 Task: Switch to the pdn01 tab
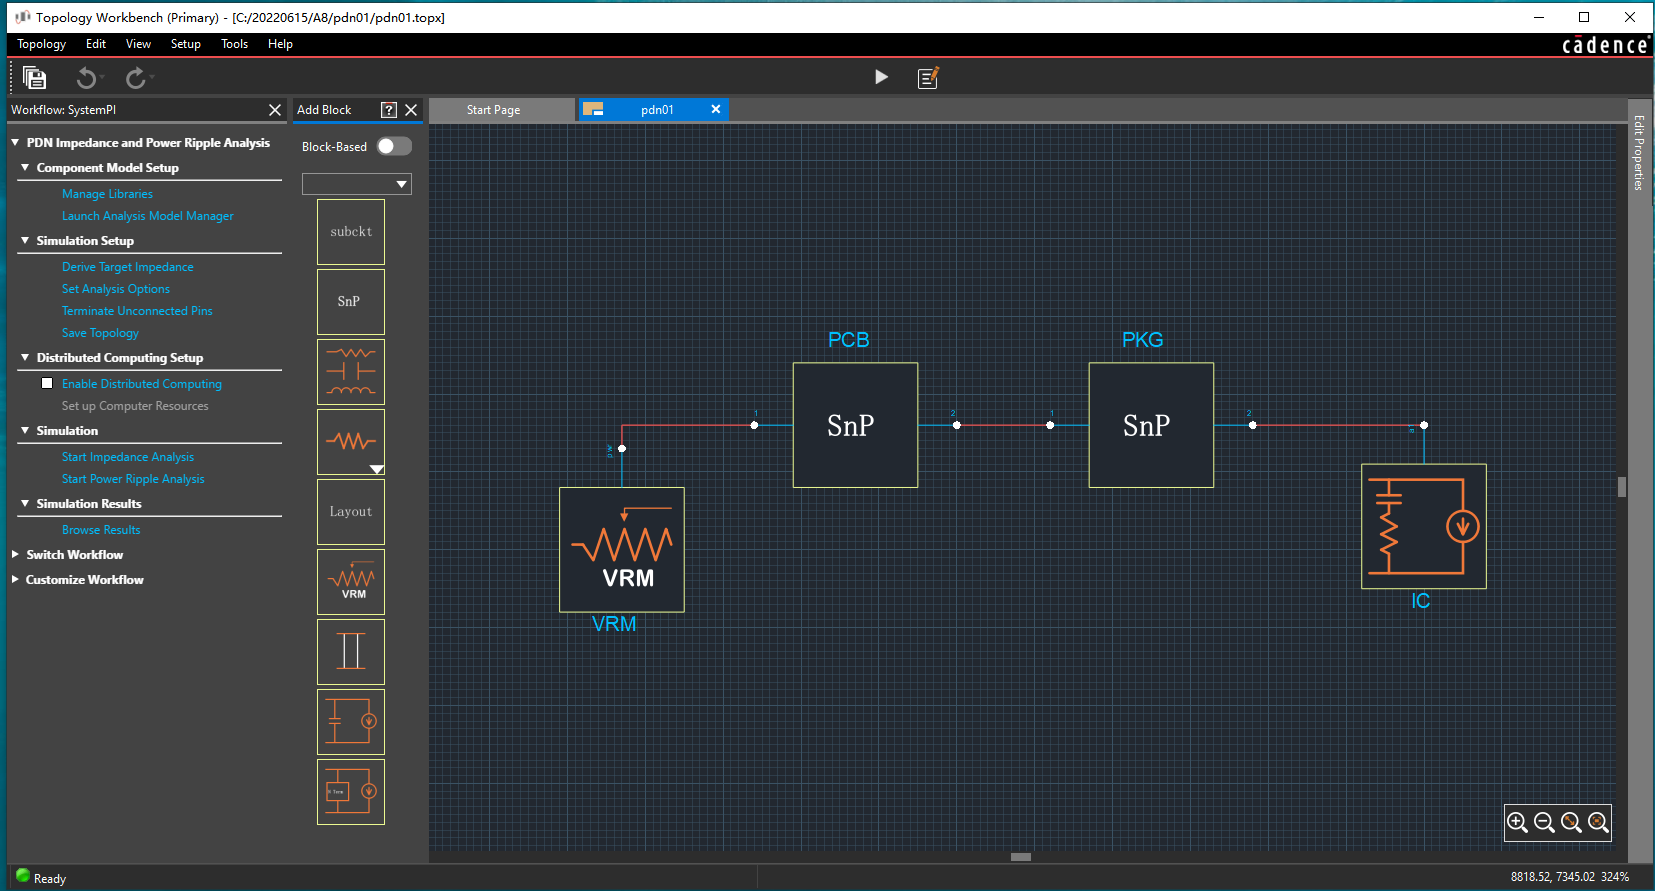pyautogui.click(x=654, y=110)
